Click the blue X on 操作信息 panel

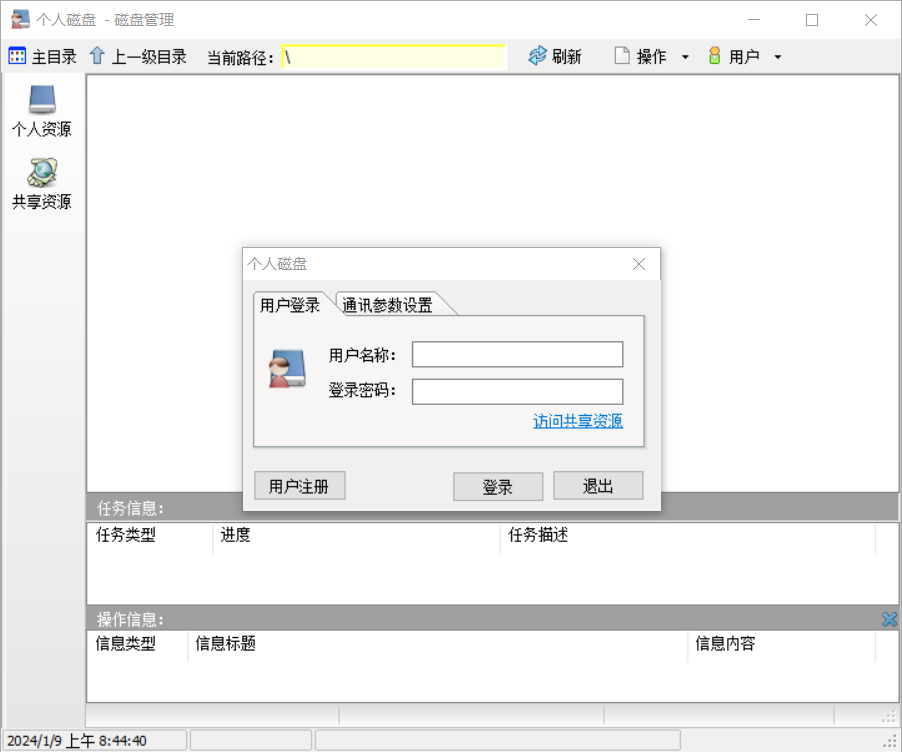point(889,619)
